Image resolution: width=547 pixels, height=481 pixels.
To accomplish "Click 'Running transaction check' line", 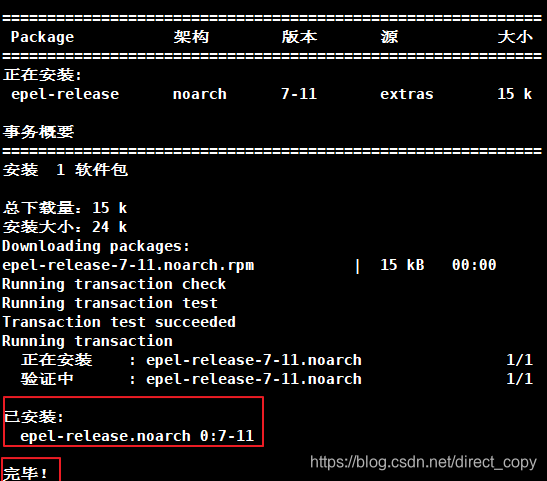I will pos(114,284).
